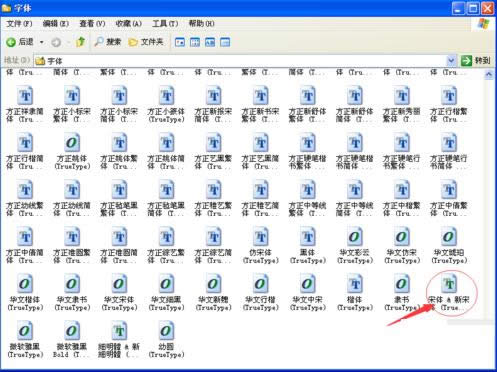Screen dimensions: 497x372
Task: Select the 方正姚体繁体 font icon
Action: coord(119,143)
